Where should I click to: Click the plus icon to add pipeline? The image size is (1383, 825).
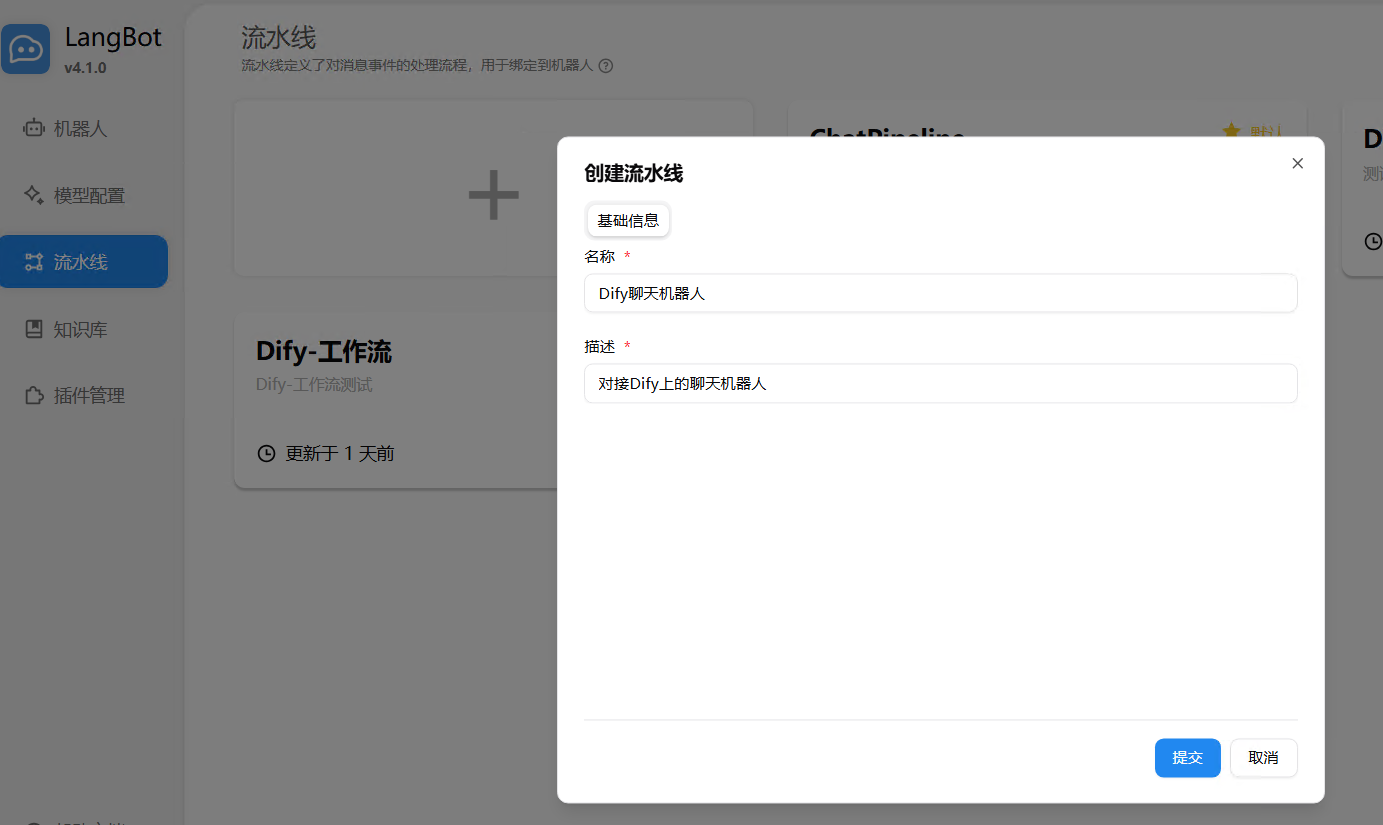pyautogui.click(x=494, y=194)
